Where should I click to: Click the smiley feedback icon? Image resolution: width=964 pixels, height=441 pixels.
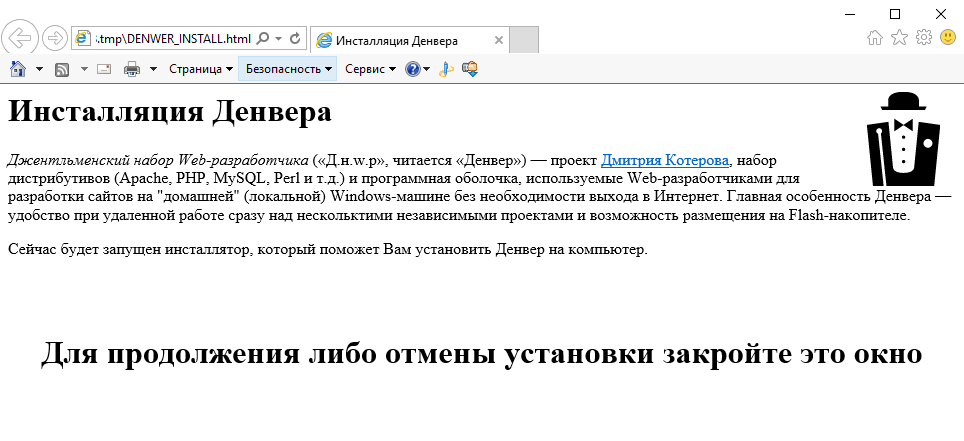point(948,38)
